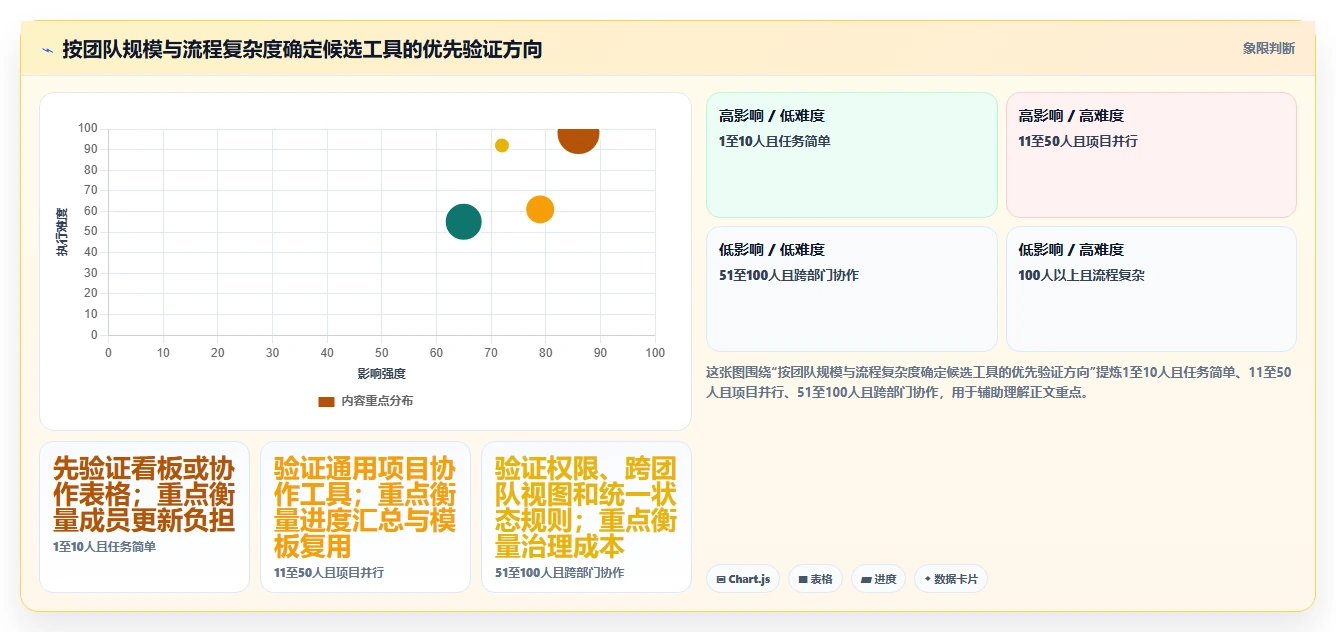Click 11至50人且项目并行 text in pink quadrant
1336x632 pixels.
[1078, 141]
